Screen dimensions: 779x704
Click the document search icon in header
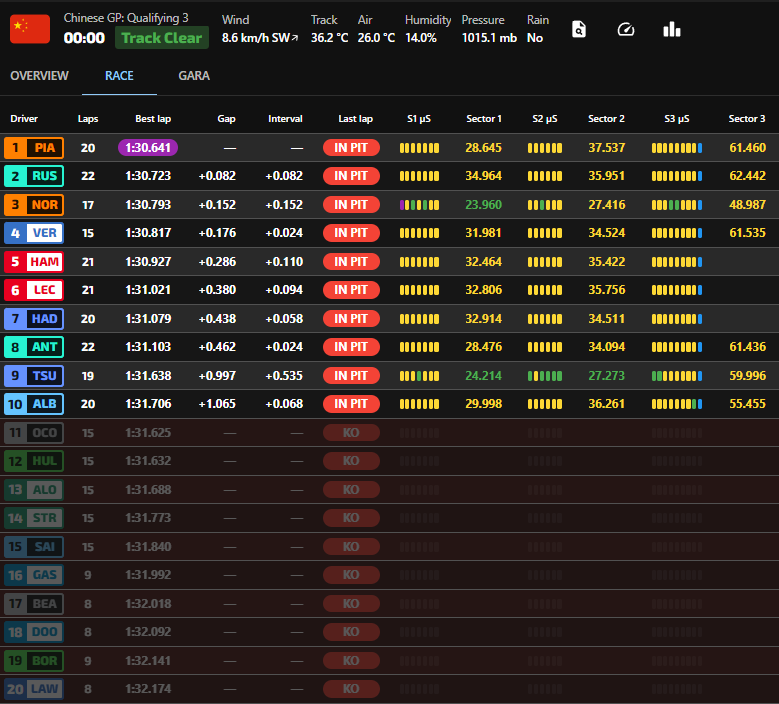579,30
